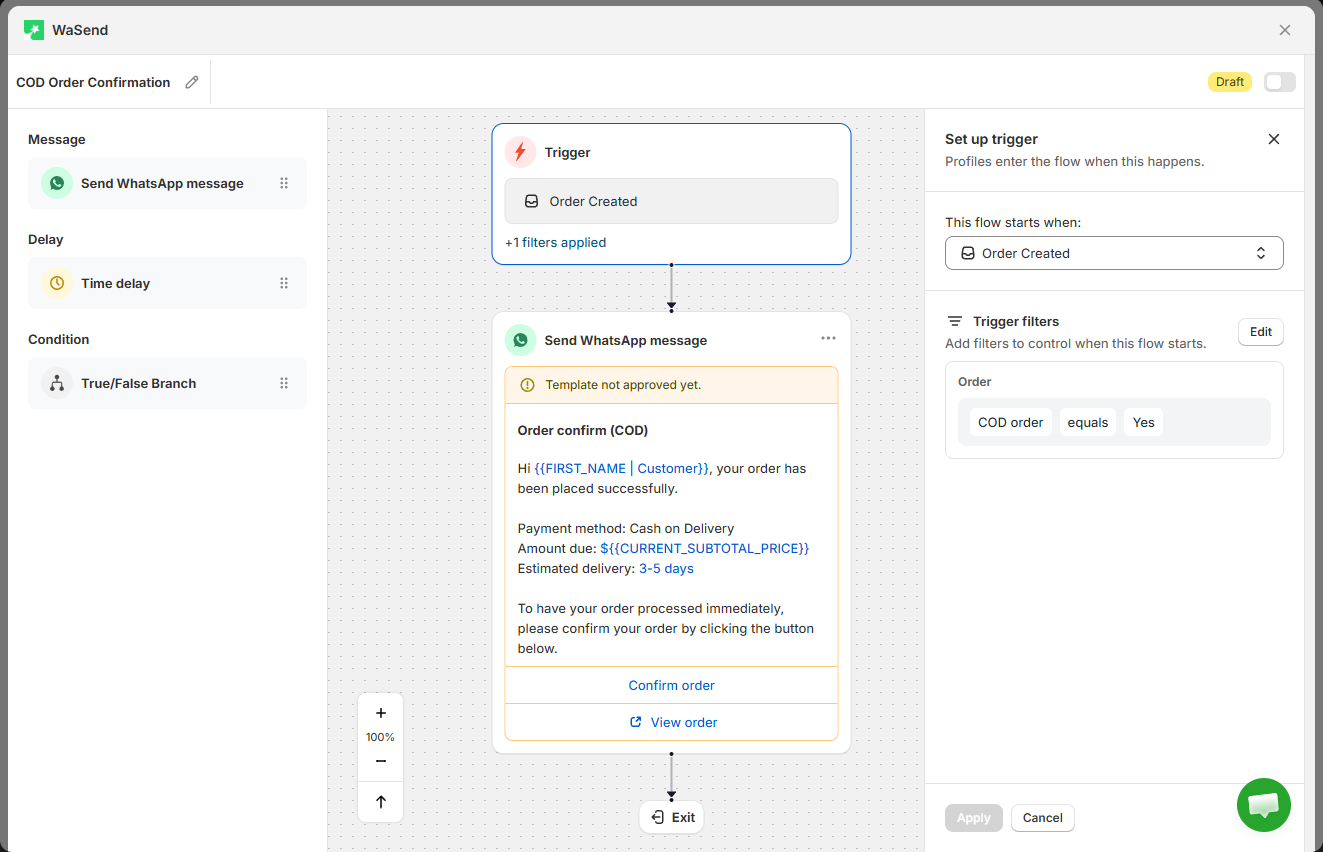This screenshot has width=1323, height=852.
Task: Grab drag handle for Time delay
Action: coord(284,283)
